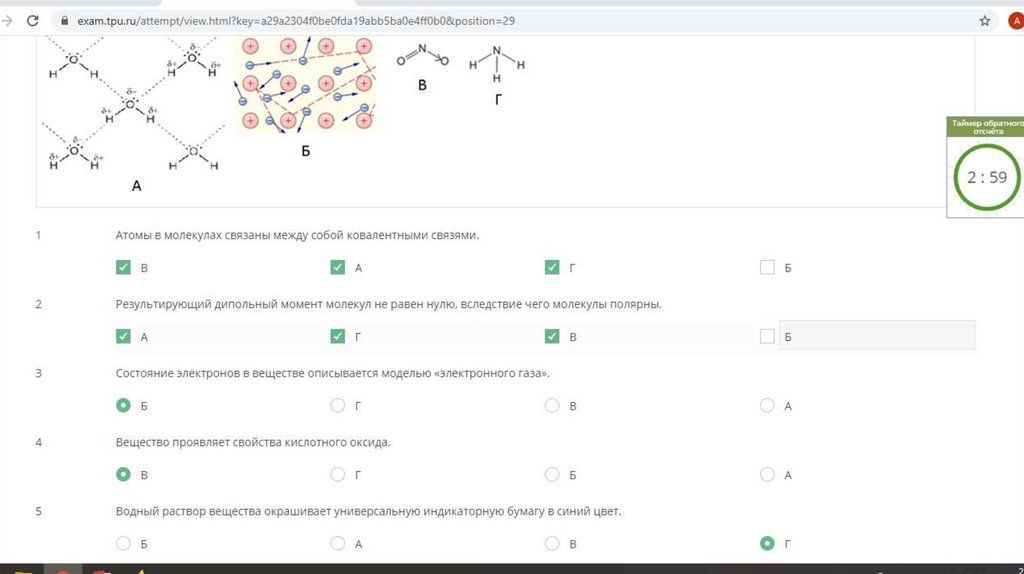This screenshot has width=1024, height=574.
Task: Uncheck option Г in question 2
Action: click(x=338, y=336)
